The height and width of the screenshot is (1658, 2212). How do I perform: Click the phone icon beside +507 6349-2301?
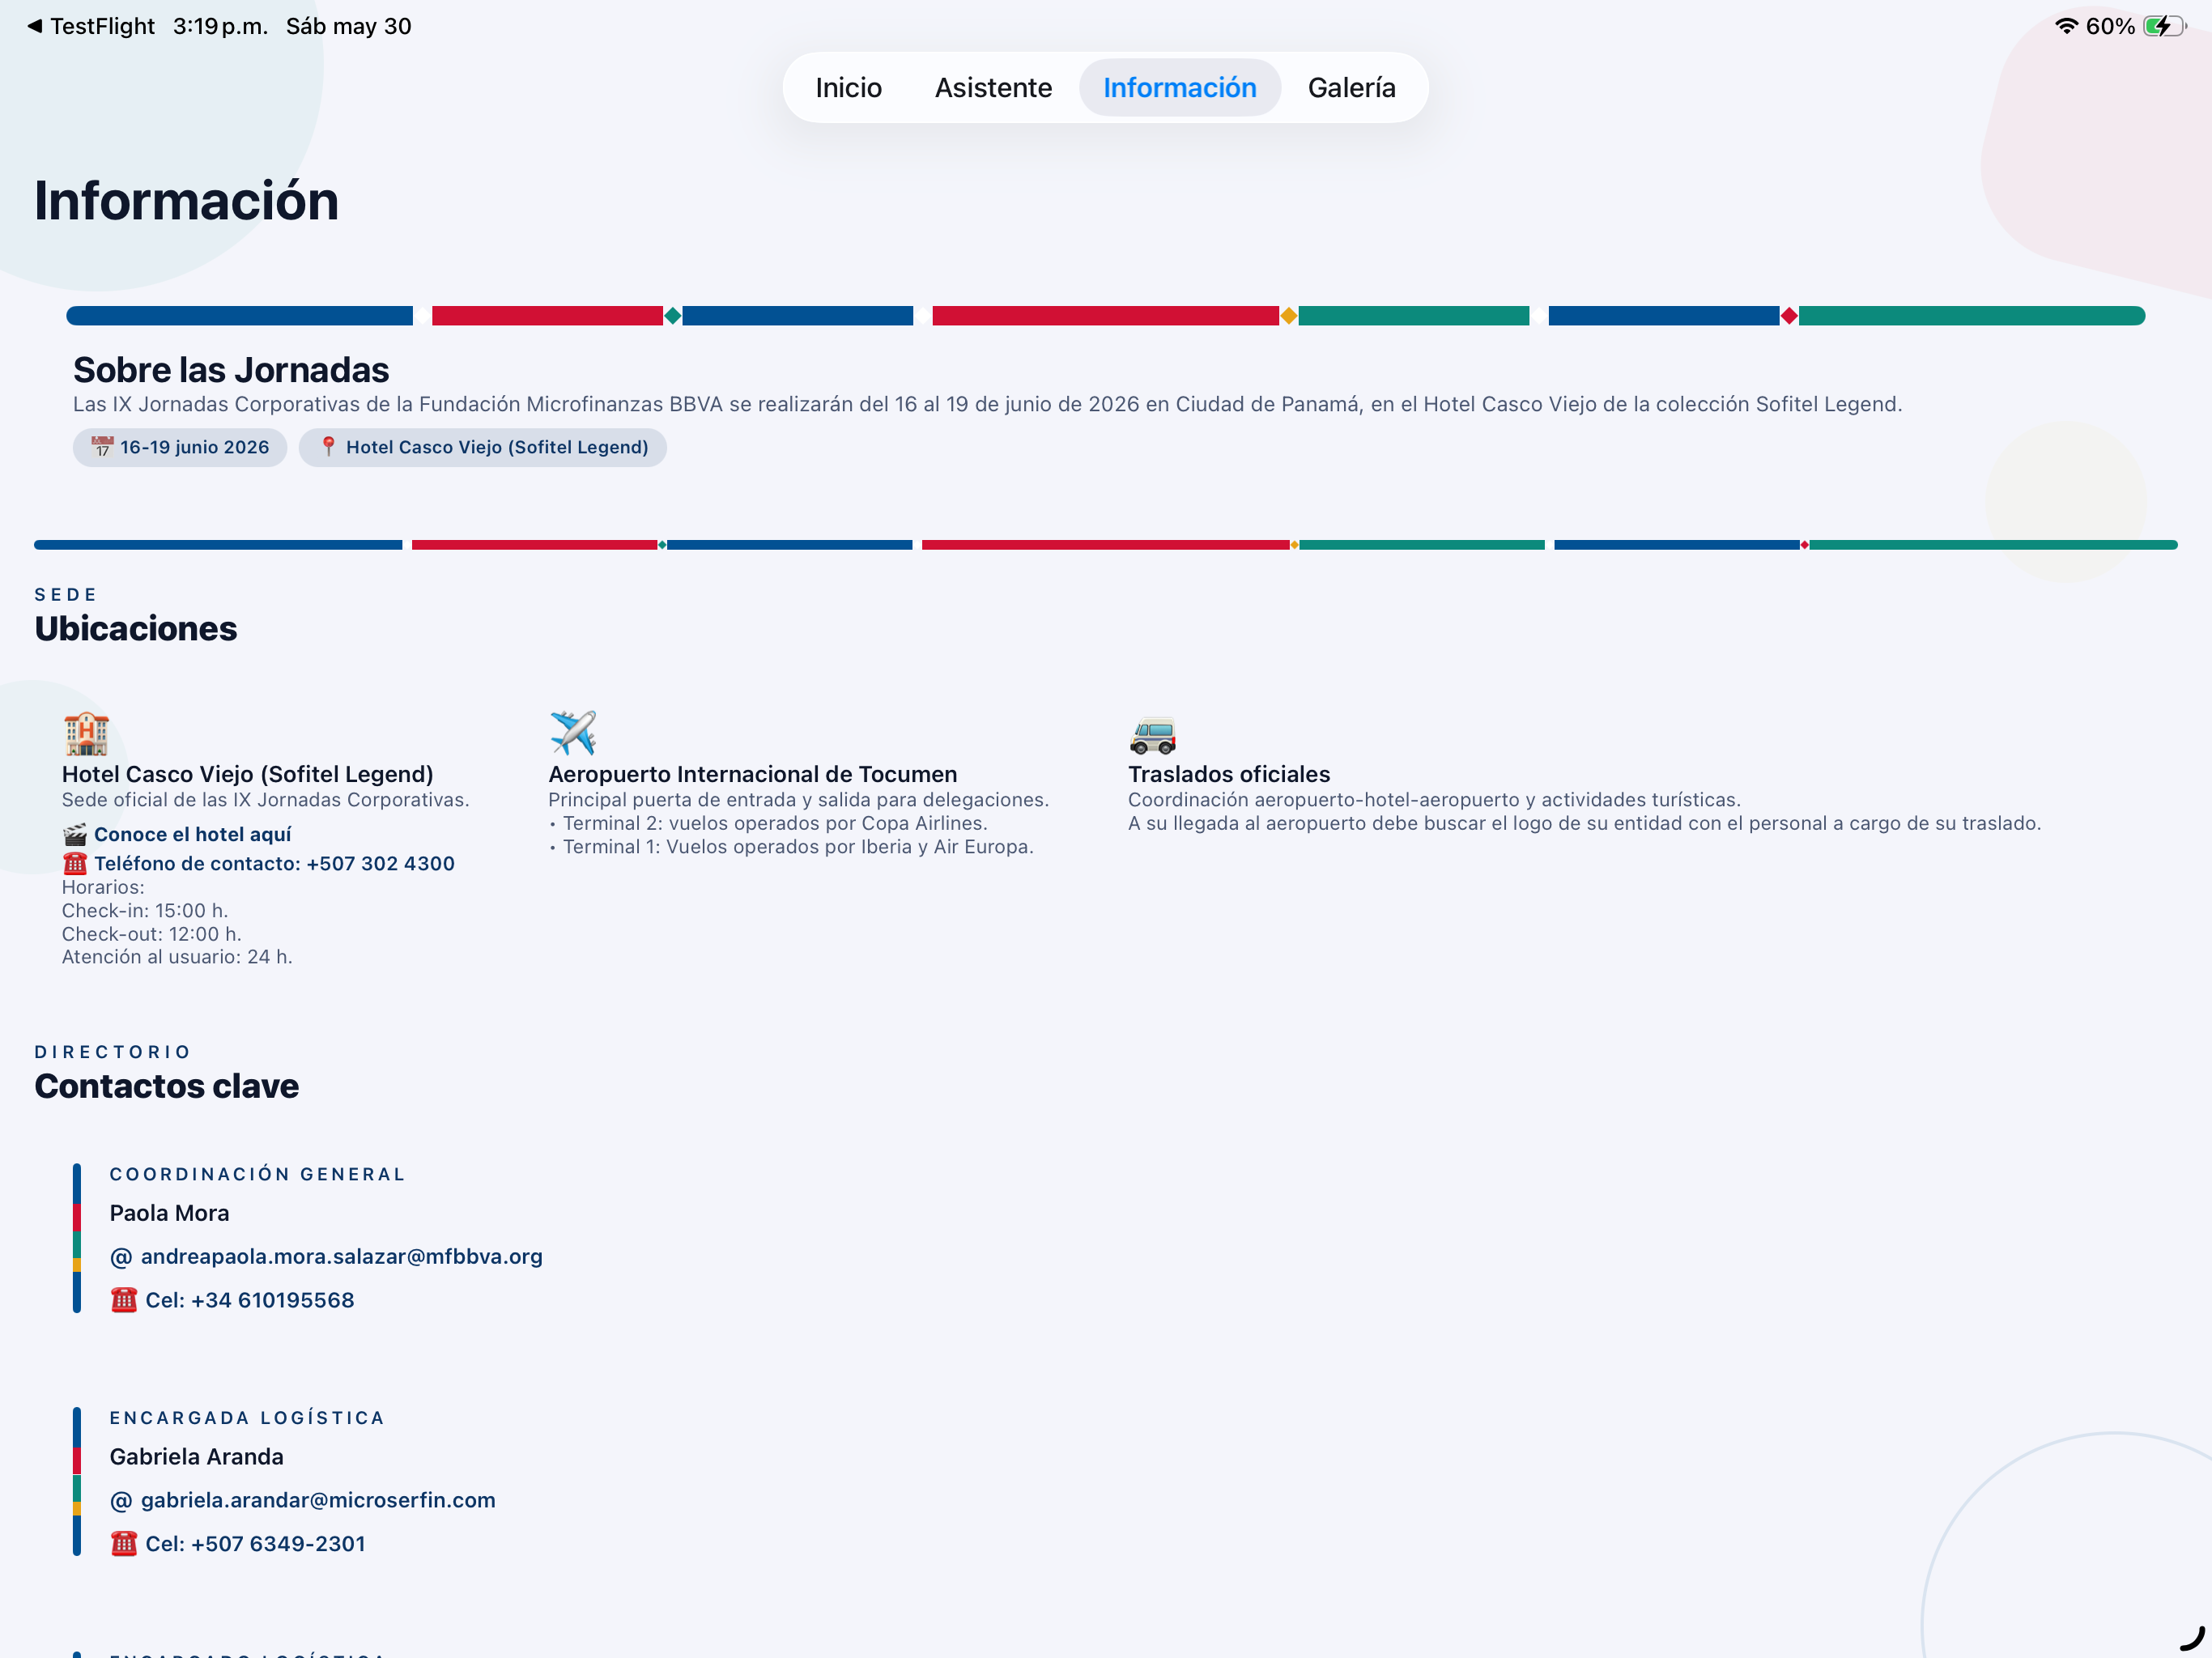click(x=124, y=1544)
